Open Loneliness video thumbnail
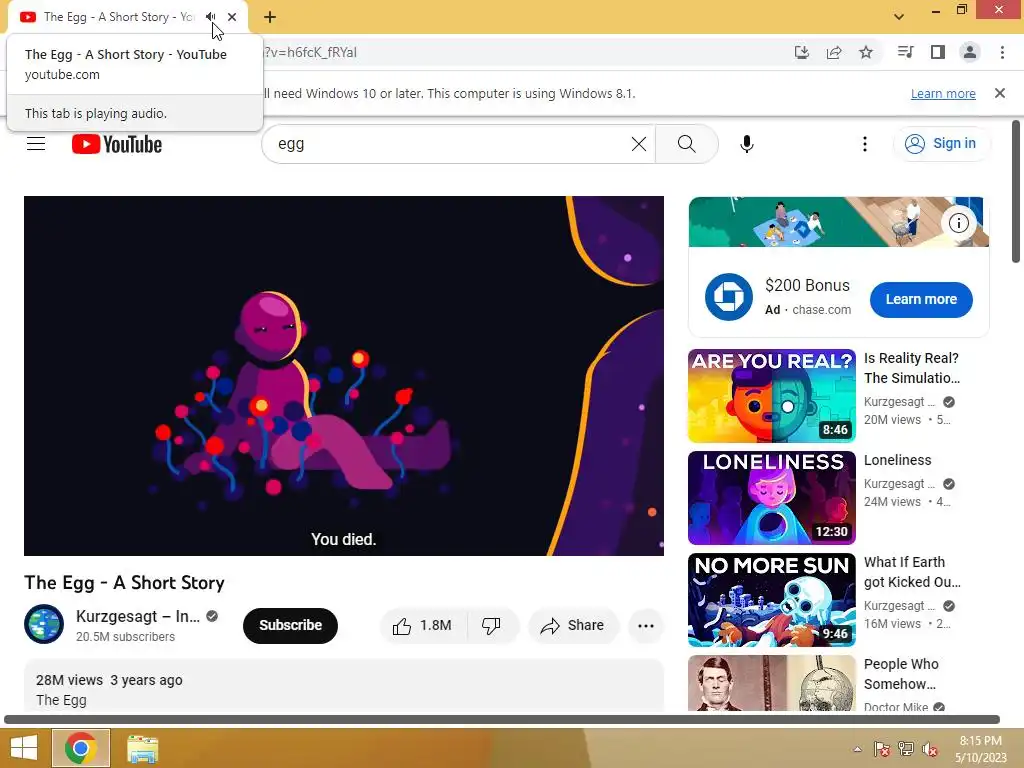Screen dimensions: 1024x768 tap(771, 498)
